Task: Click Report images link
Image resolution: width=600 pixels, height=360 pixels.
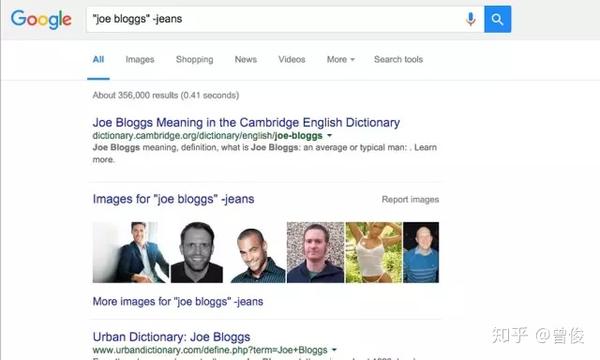Action: [x=410, y=199]
